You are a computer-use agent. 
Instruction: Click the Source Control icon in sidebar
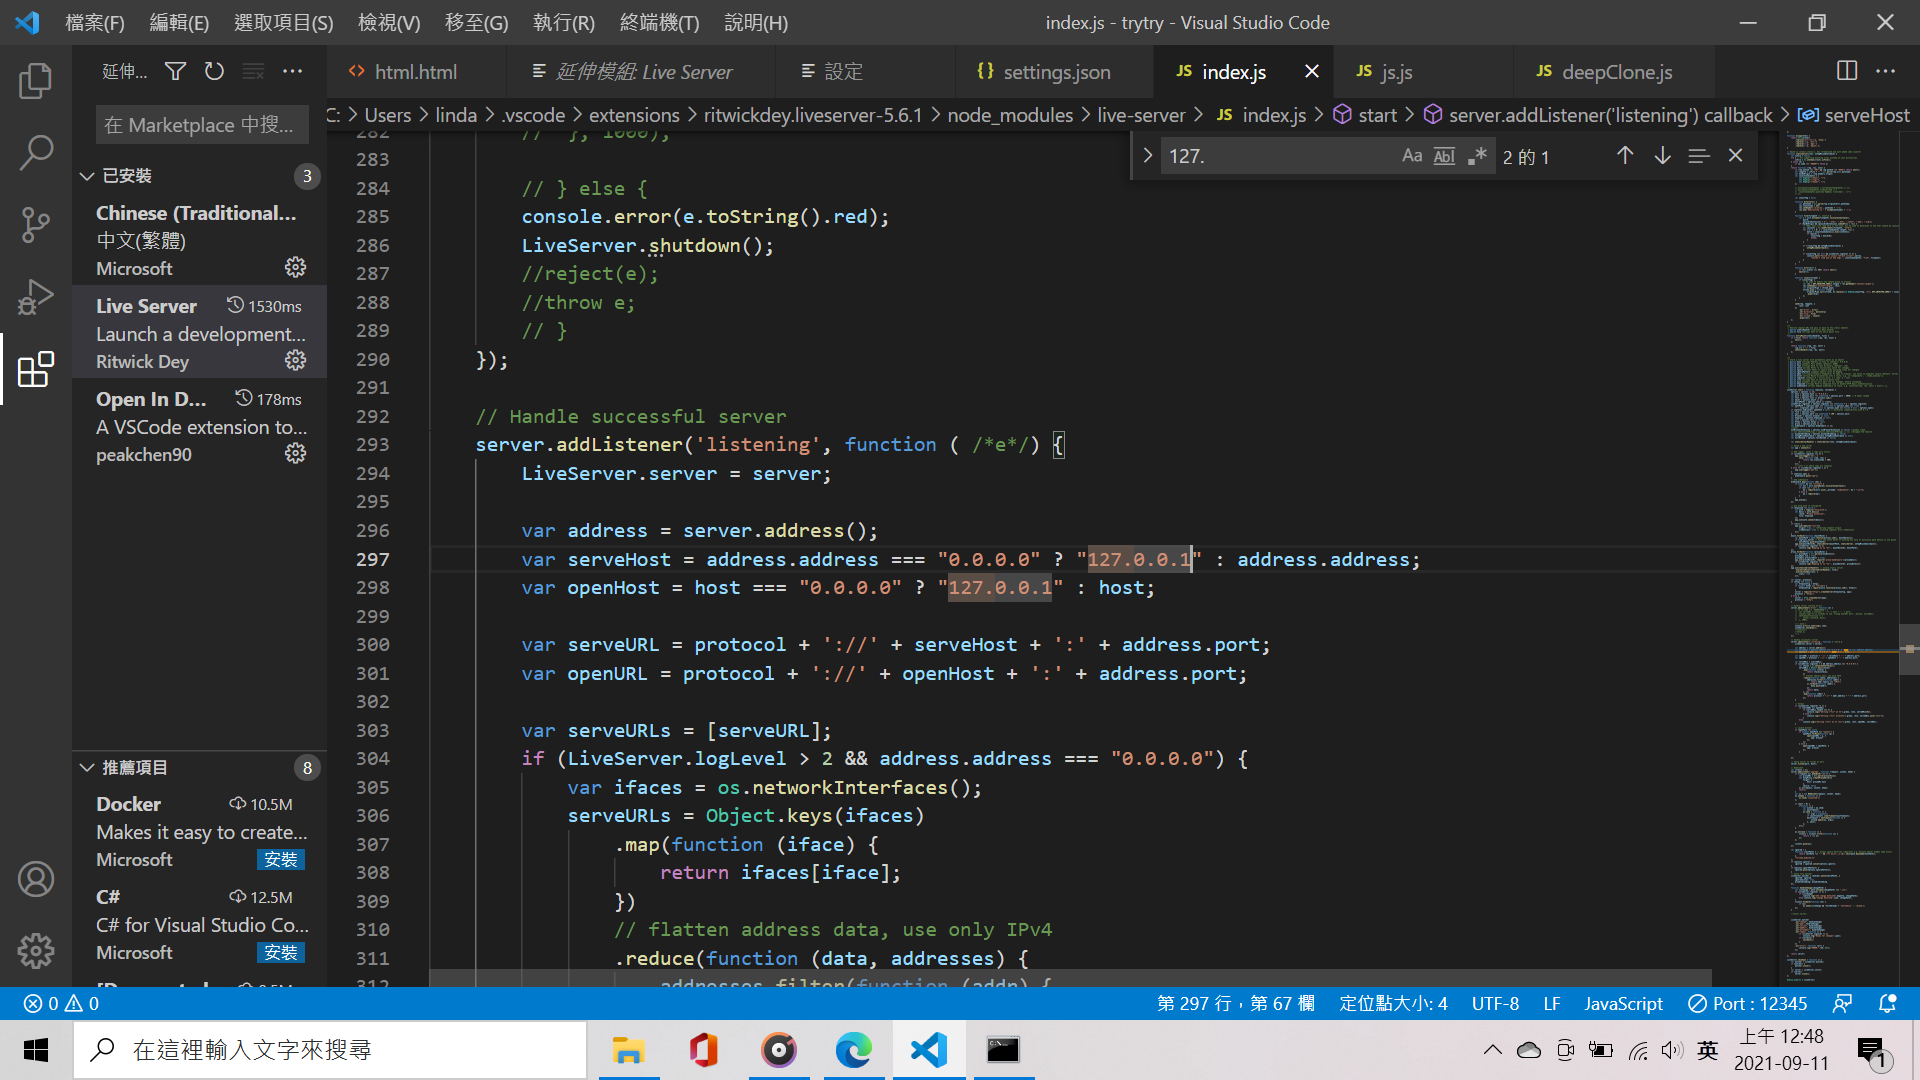click(x=36, y=224)
